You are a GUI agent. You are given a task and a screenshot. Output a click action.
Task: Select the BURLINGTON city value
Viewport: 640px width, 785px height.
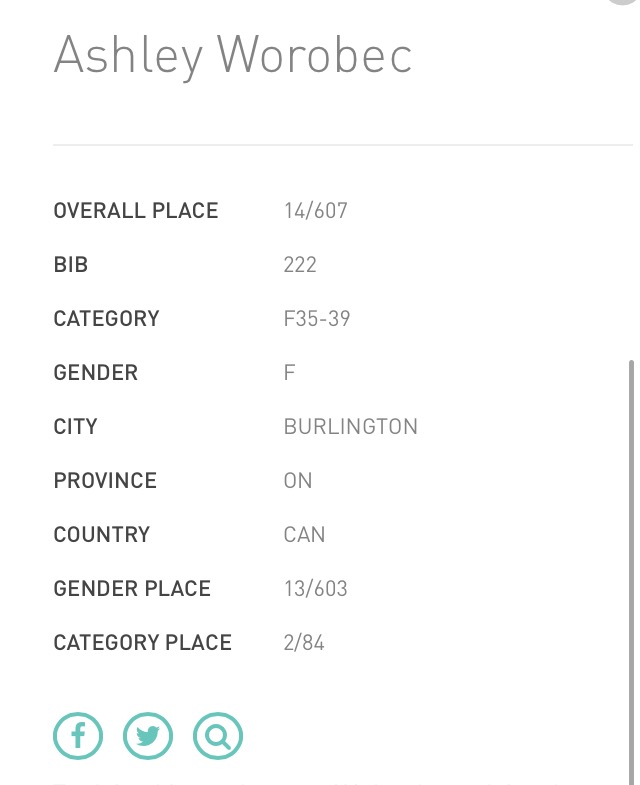click(351, 427)
